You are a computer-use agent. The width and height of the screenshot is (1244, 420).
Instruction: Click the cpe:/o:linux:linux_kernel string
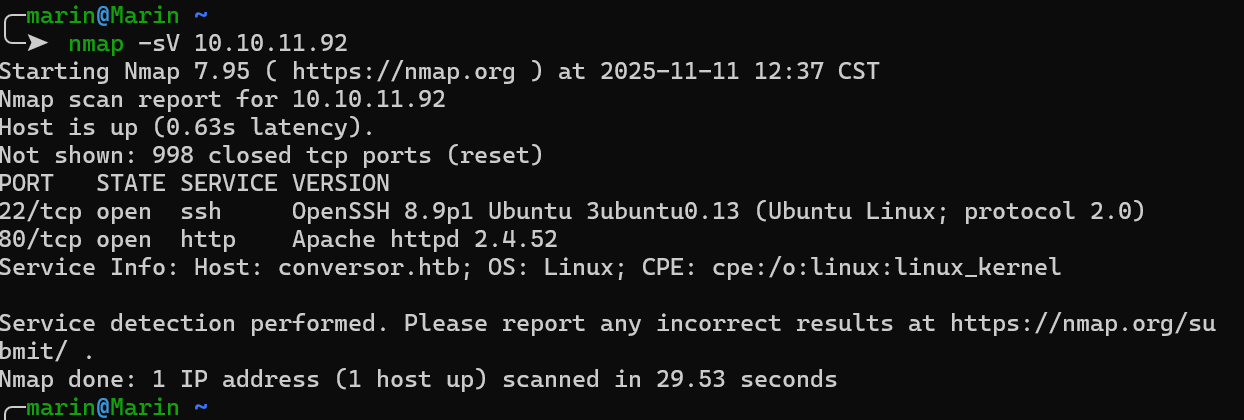[886, 267]
